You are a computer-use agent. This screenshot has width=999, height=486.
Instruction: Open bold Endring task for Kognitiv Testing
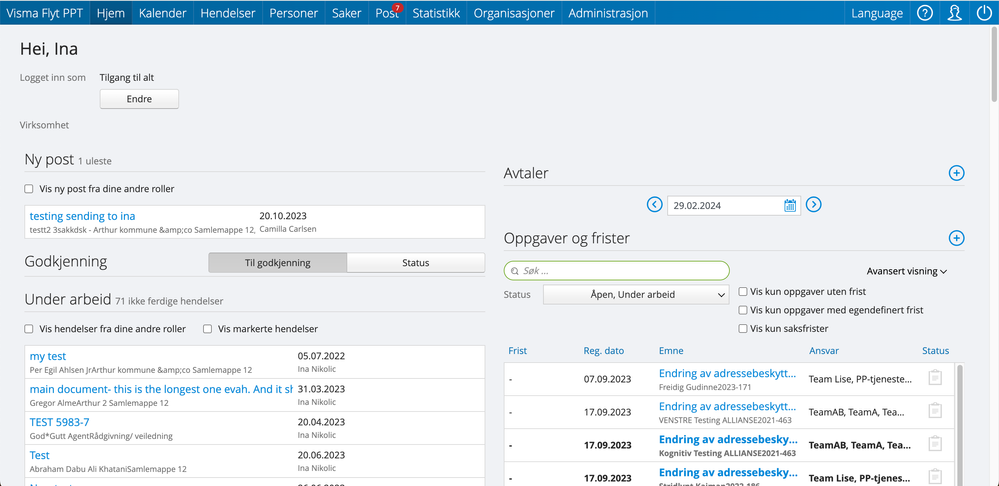pos(728,439)
